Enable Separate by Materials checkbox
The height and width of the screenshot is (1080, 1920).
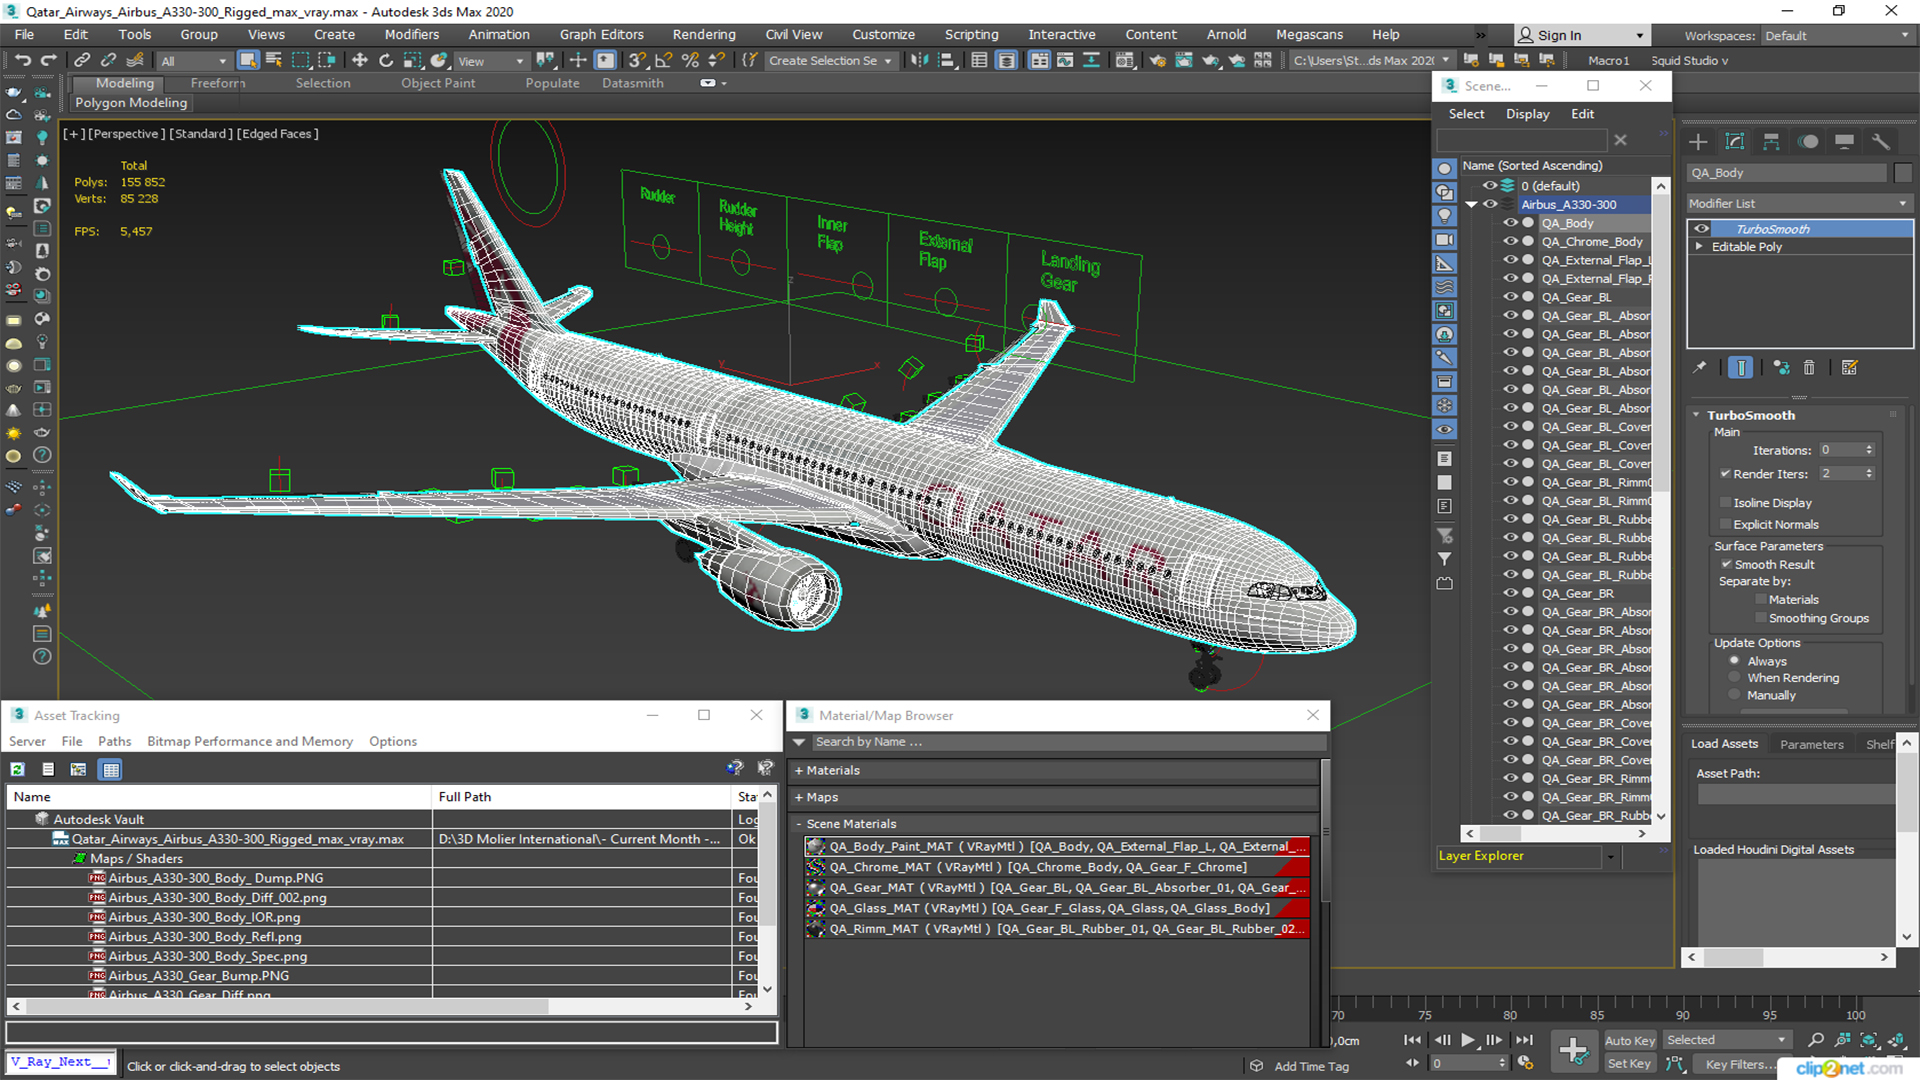(x=1761, y=600)
